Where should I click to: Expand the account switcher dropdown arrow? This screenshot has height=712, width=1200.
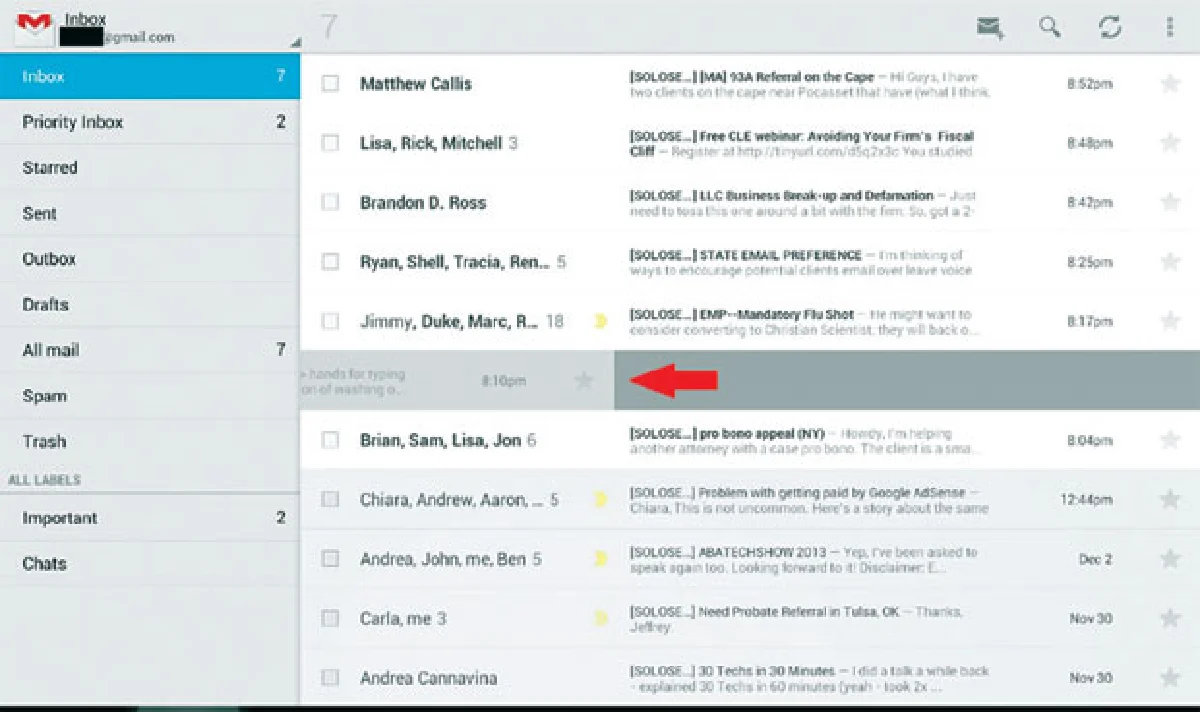coord(294,43)
